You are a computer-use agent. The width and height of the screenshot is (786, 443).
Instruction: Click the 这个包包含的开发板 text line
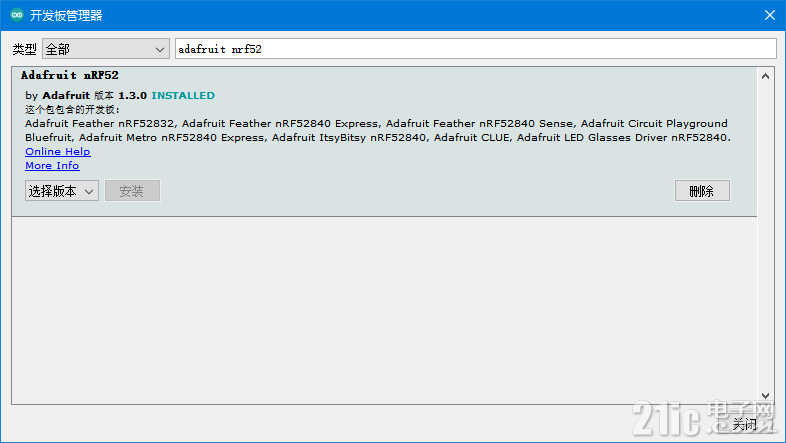(x=73, y=109)
